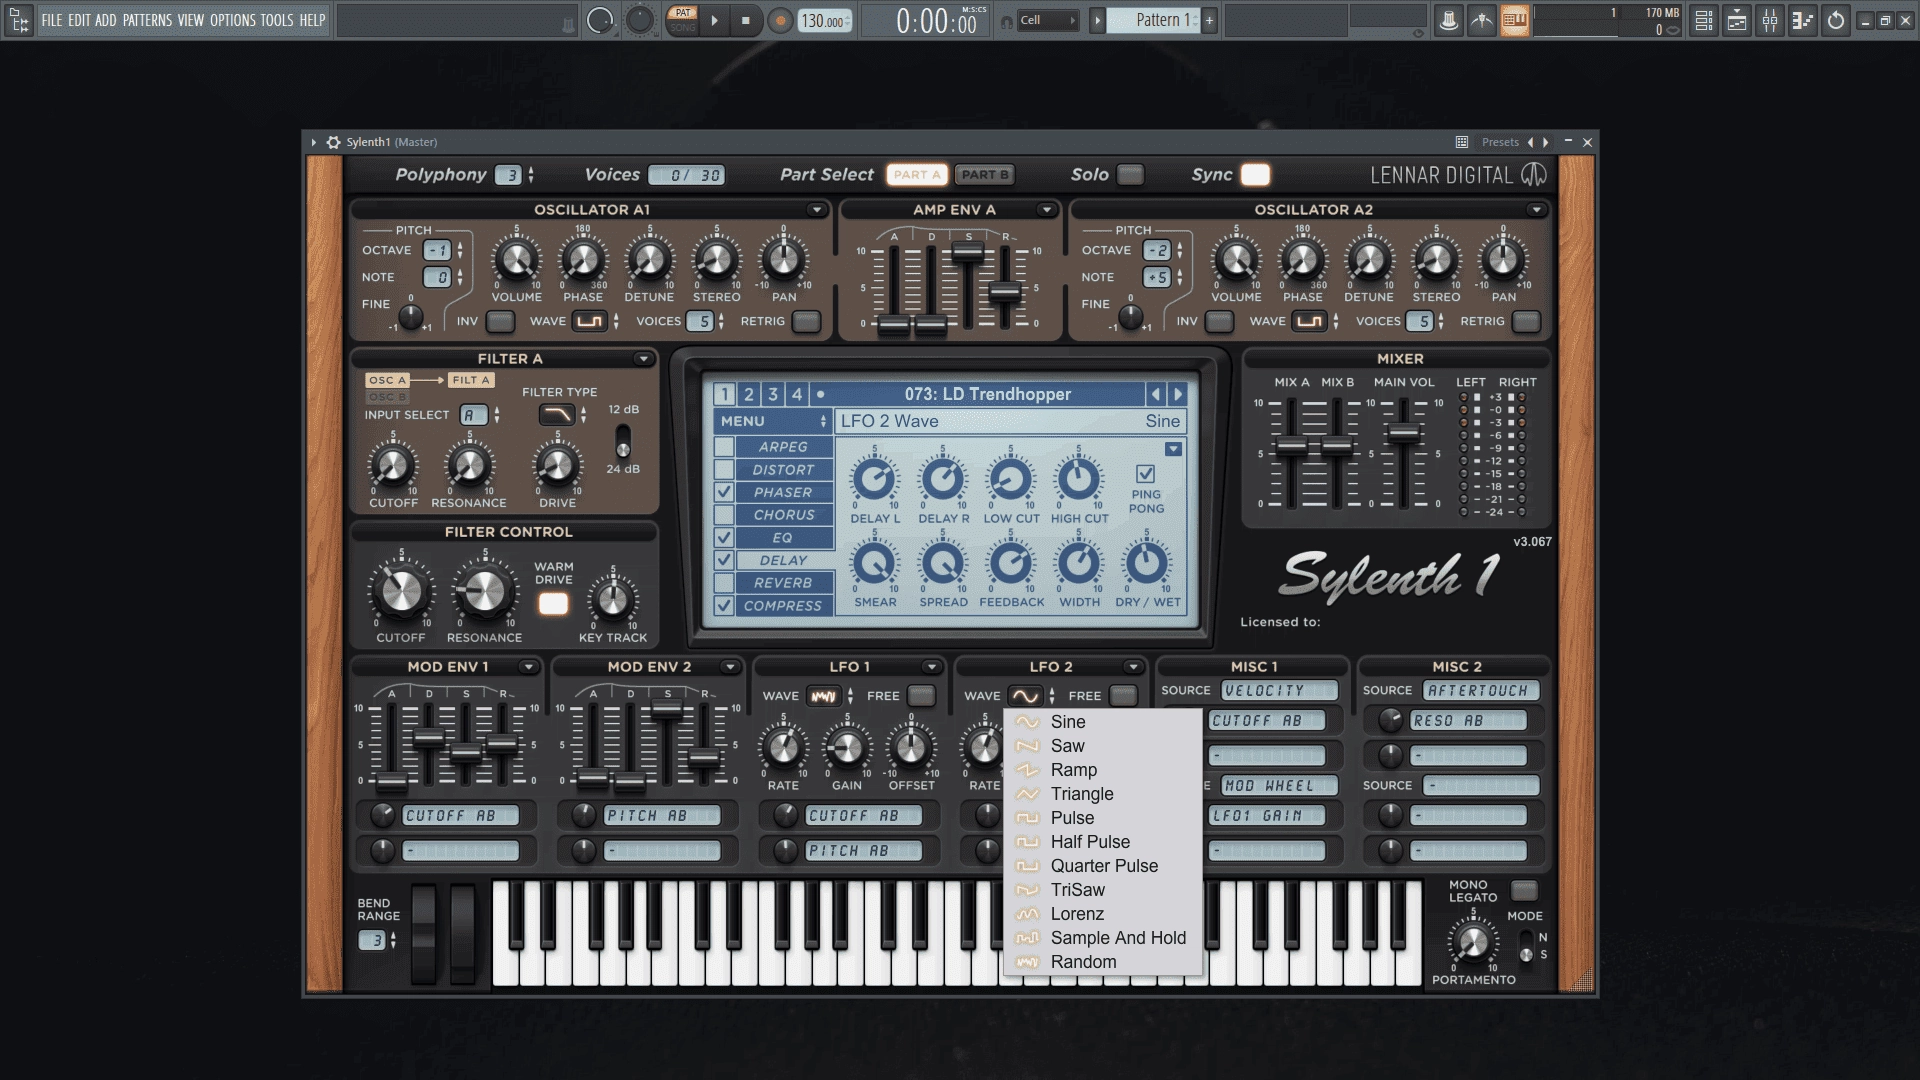Click the add pattern plus button
Screen dimensions: 1920x1080
1209,20
